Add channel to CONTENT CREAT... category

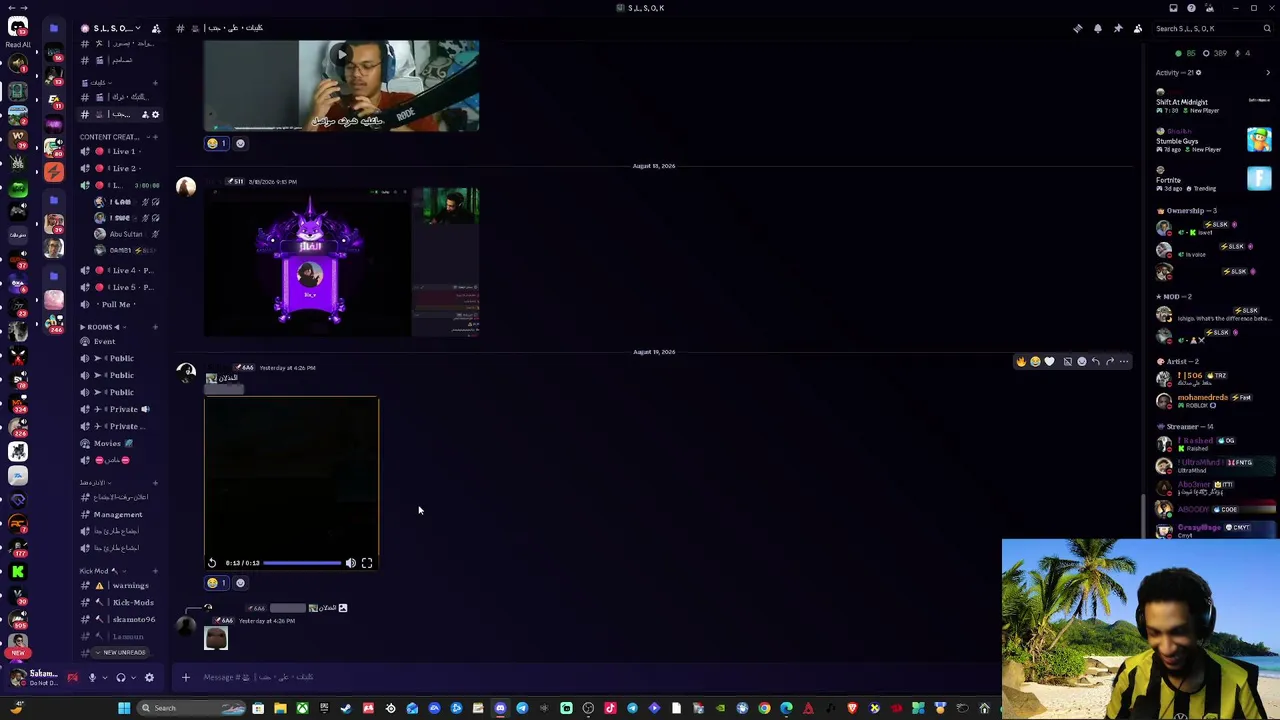pyautogui.click(x=155, y=137)
